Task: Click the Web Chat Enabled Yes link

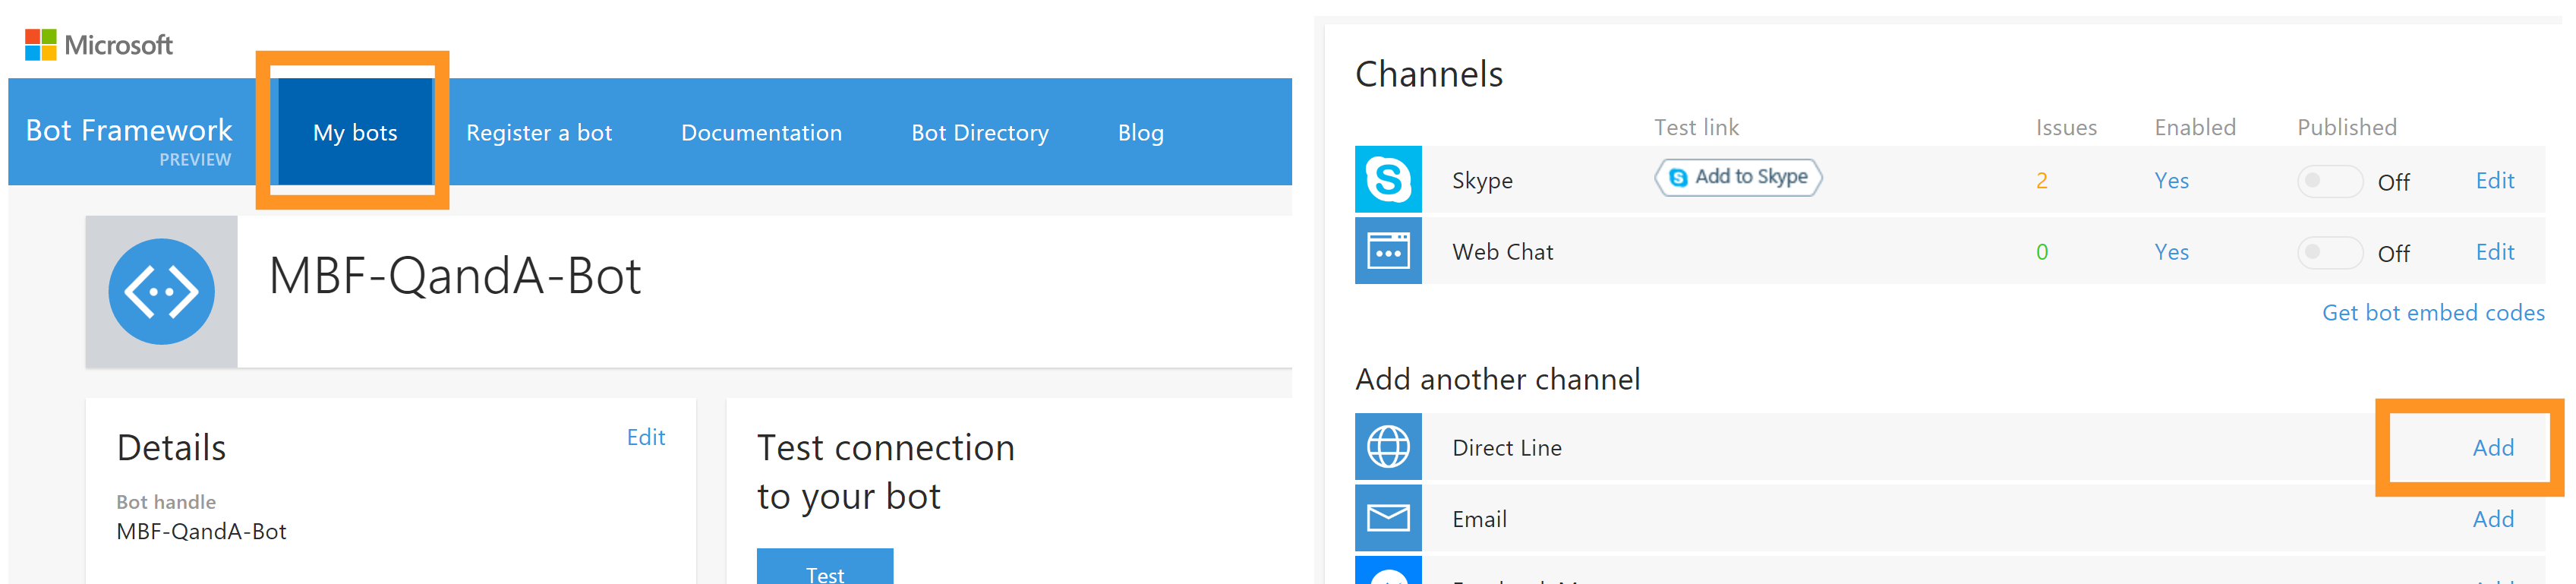Action: click(2171, 251)
